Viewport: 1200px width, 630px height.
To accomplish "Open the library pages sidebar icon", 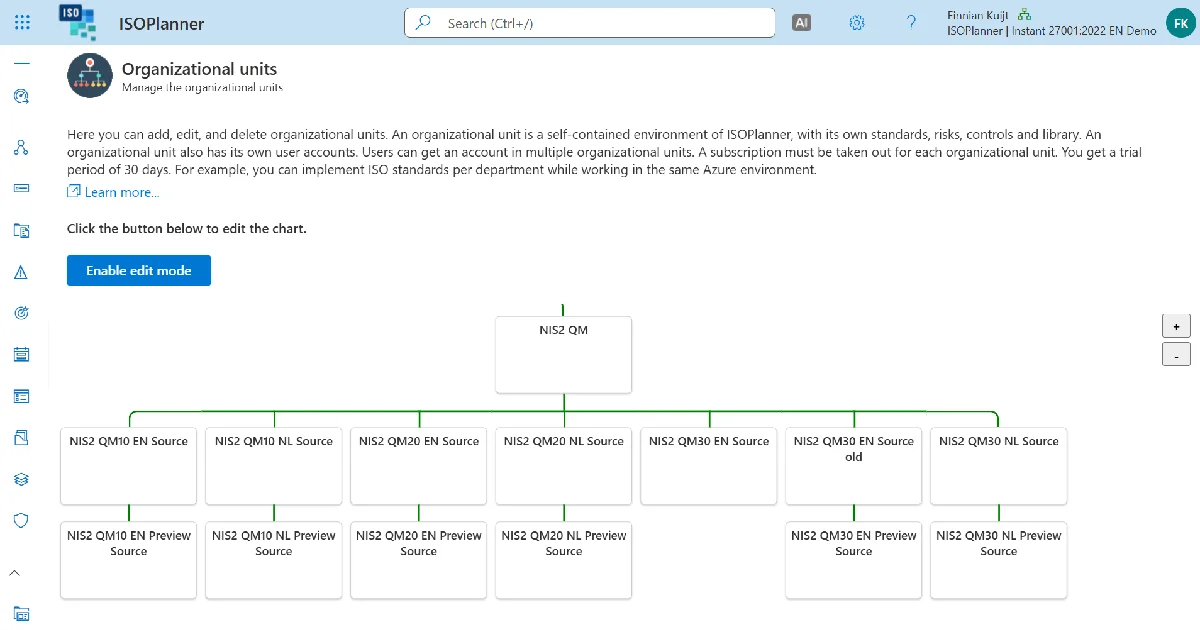I will click(x=21, y=438).
